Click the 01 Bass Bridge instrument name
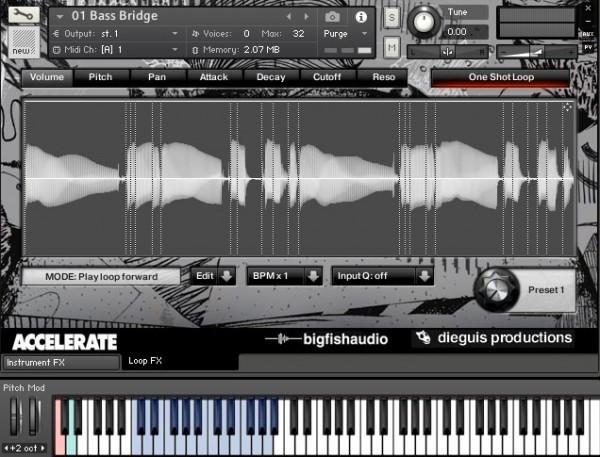 click(115, 16)
